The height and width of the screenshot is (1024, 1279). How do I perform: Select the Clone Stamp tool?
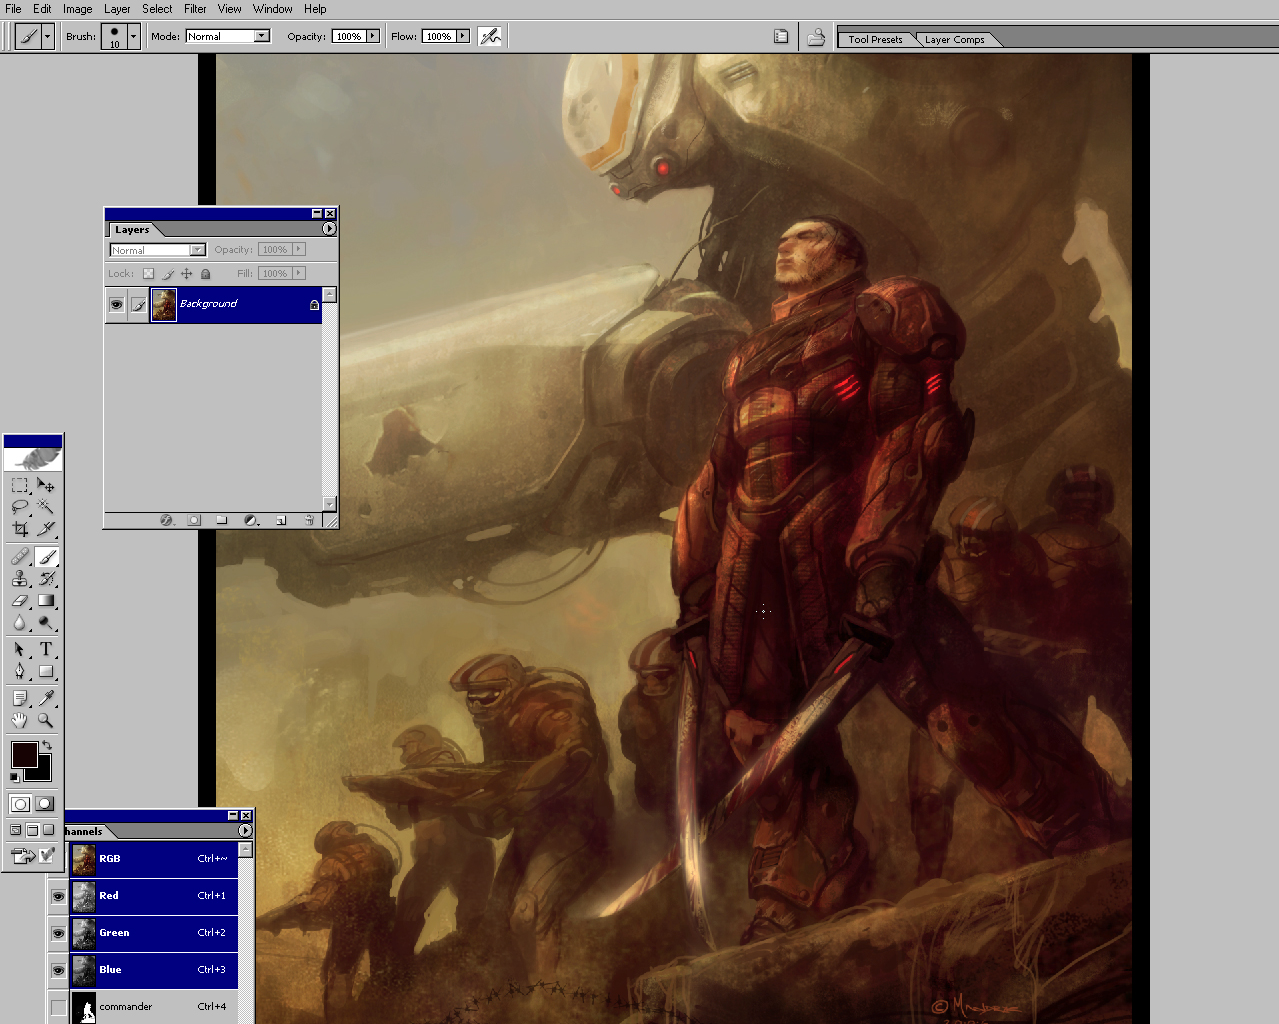click(20, 579)
